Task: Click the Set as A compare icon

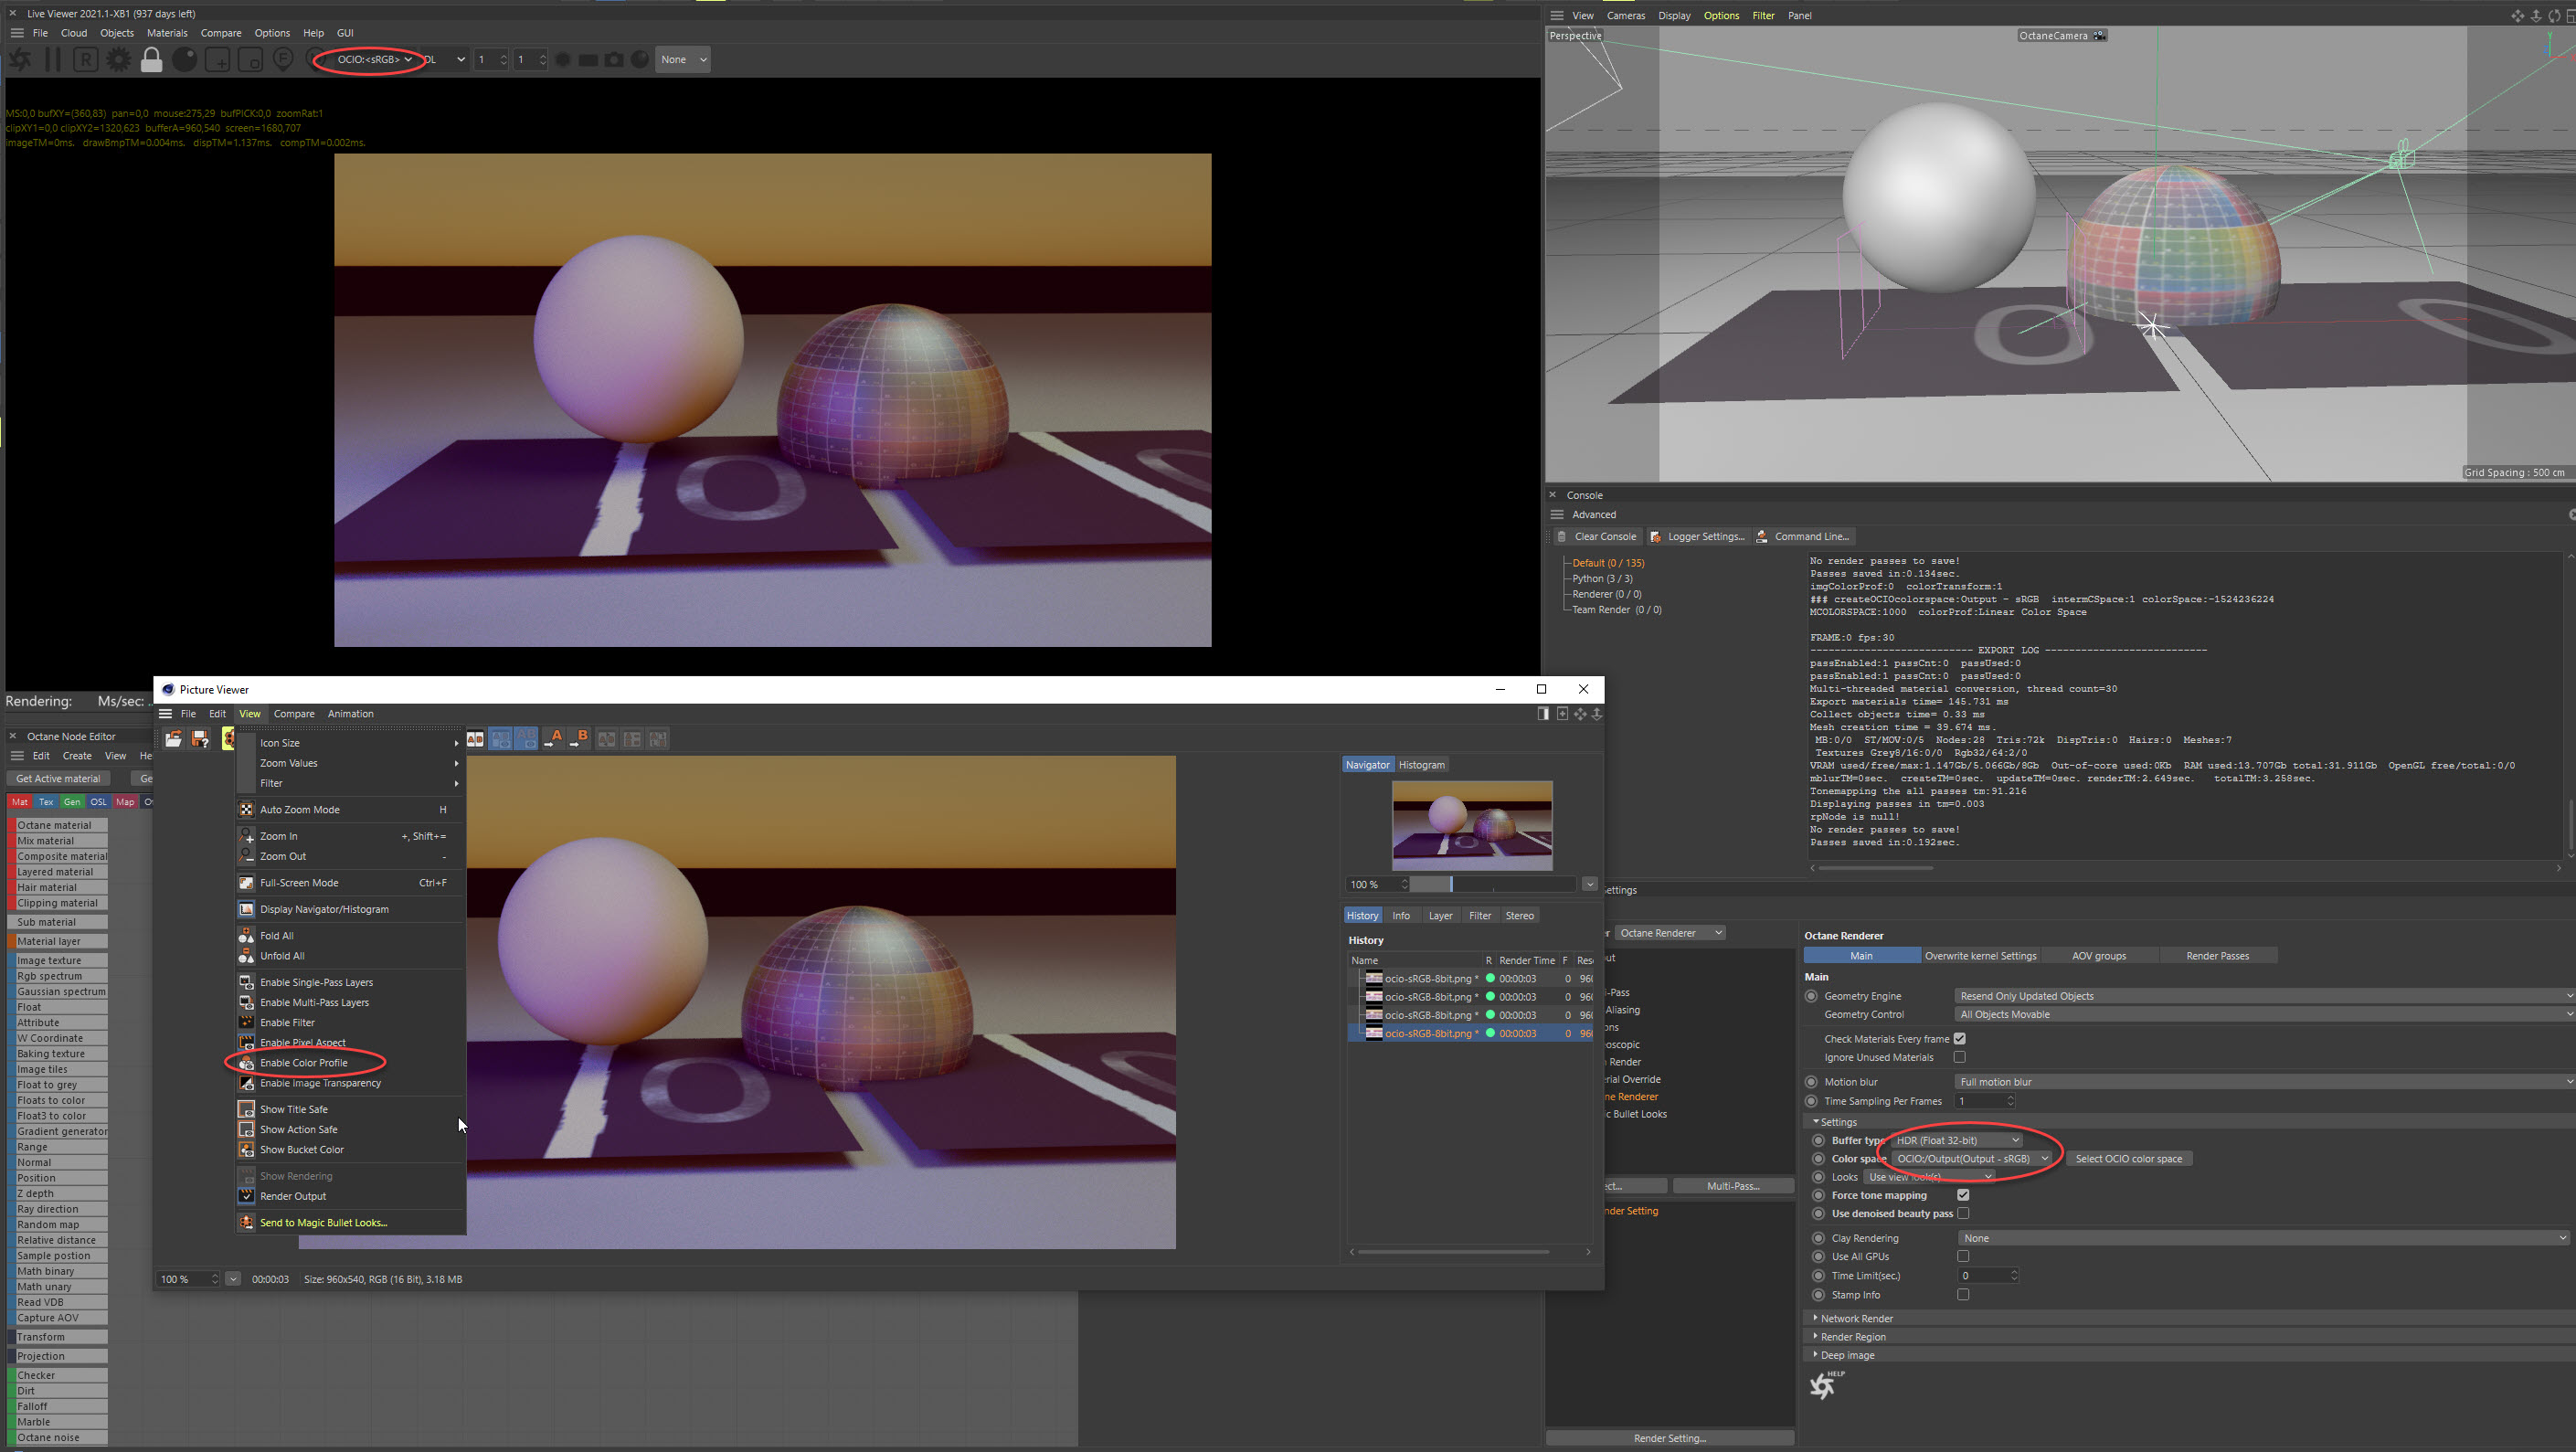Action: (553, 739)
